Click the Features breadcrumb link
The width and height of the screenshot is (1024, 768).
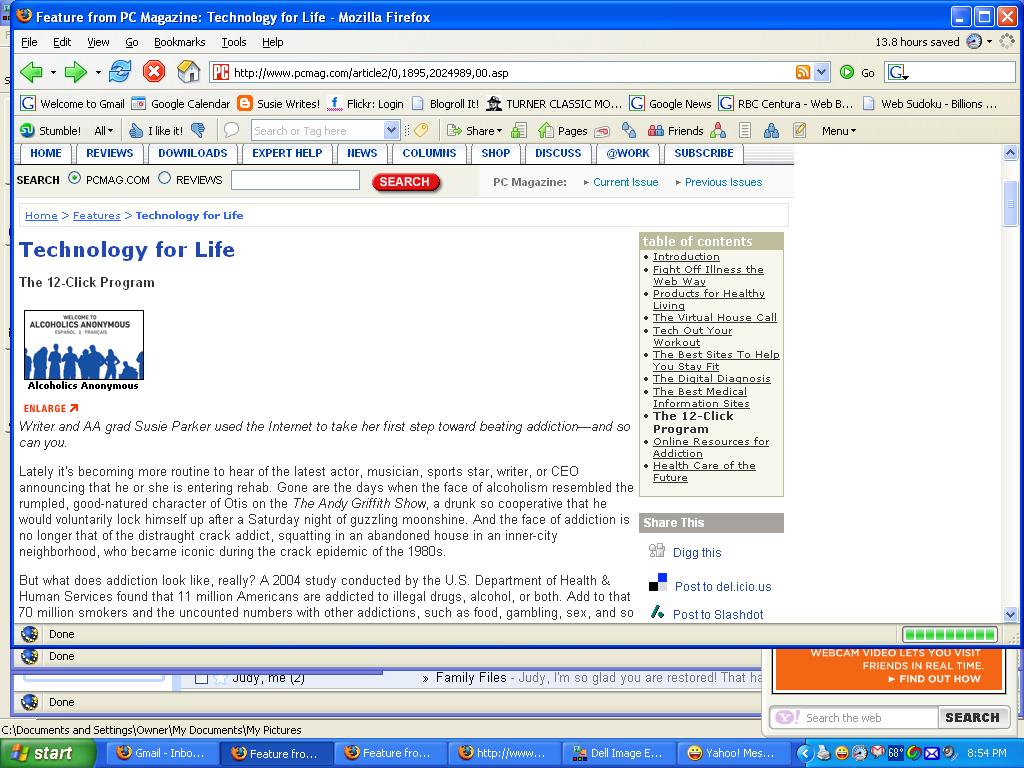point(97,216)
